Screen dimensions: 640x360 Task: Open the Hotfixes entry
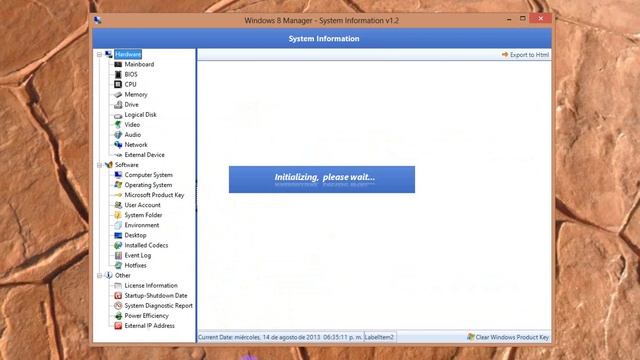[136, 266]
